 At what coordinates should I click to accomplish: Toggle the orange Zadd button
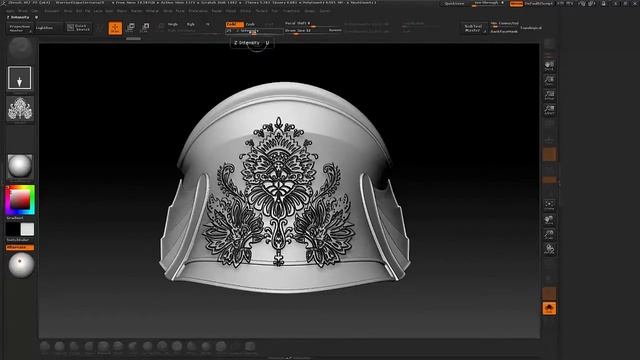(234, 24)
